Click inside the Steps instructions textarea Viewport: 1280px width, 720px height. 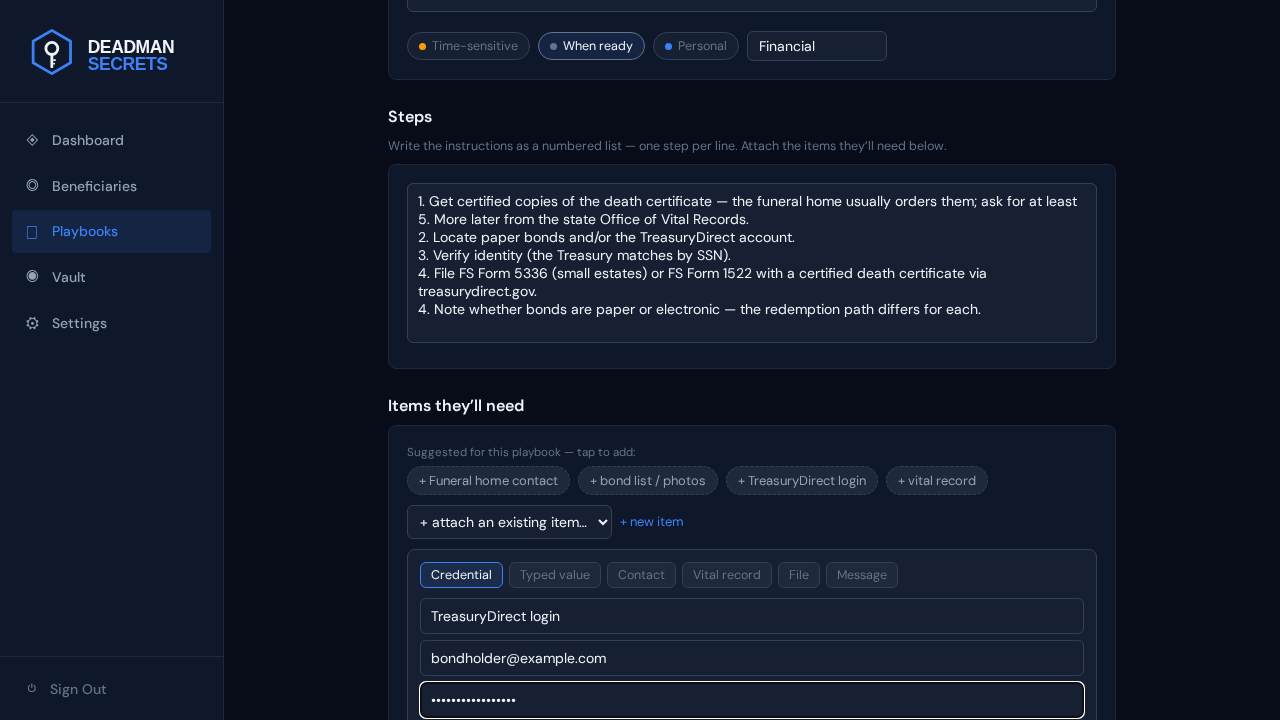coord(752,263)
